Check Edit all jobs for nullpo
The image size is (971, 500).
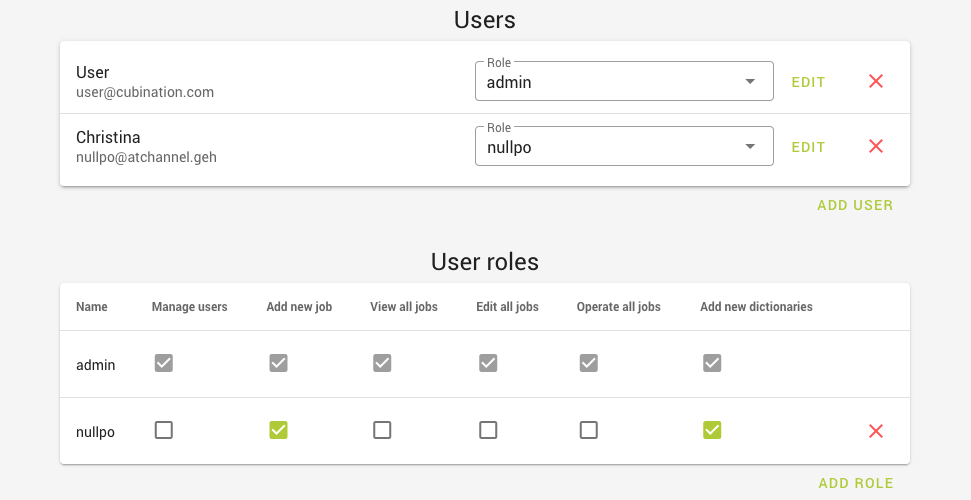(x=488, y=430)
